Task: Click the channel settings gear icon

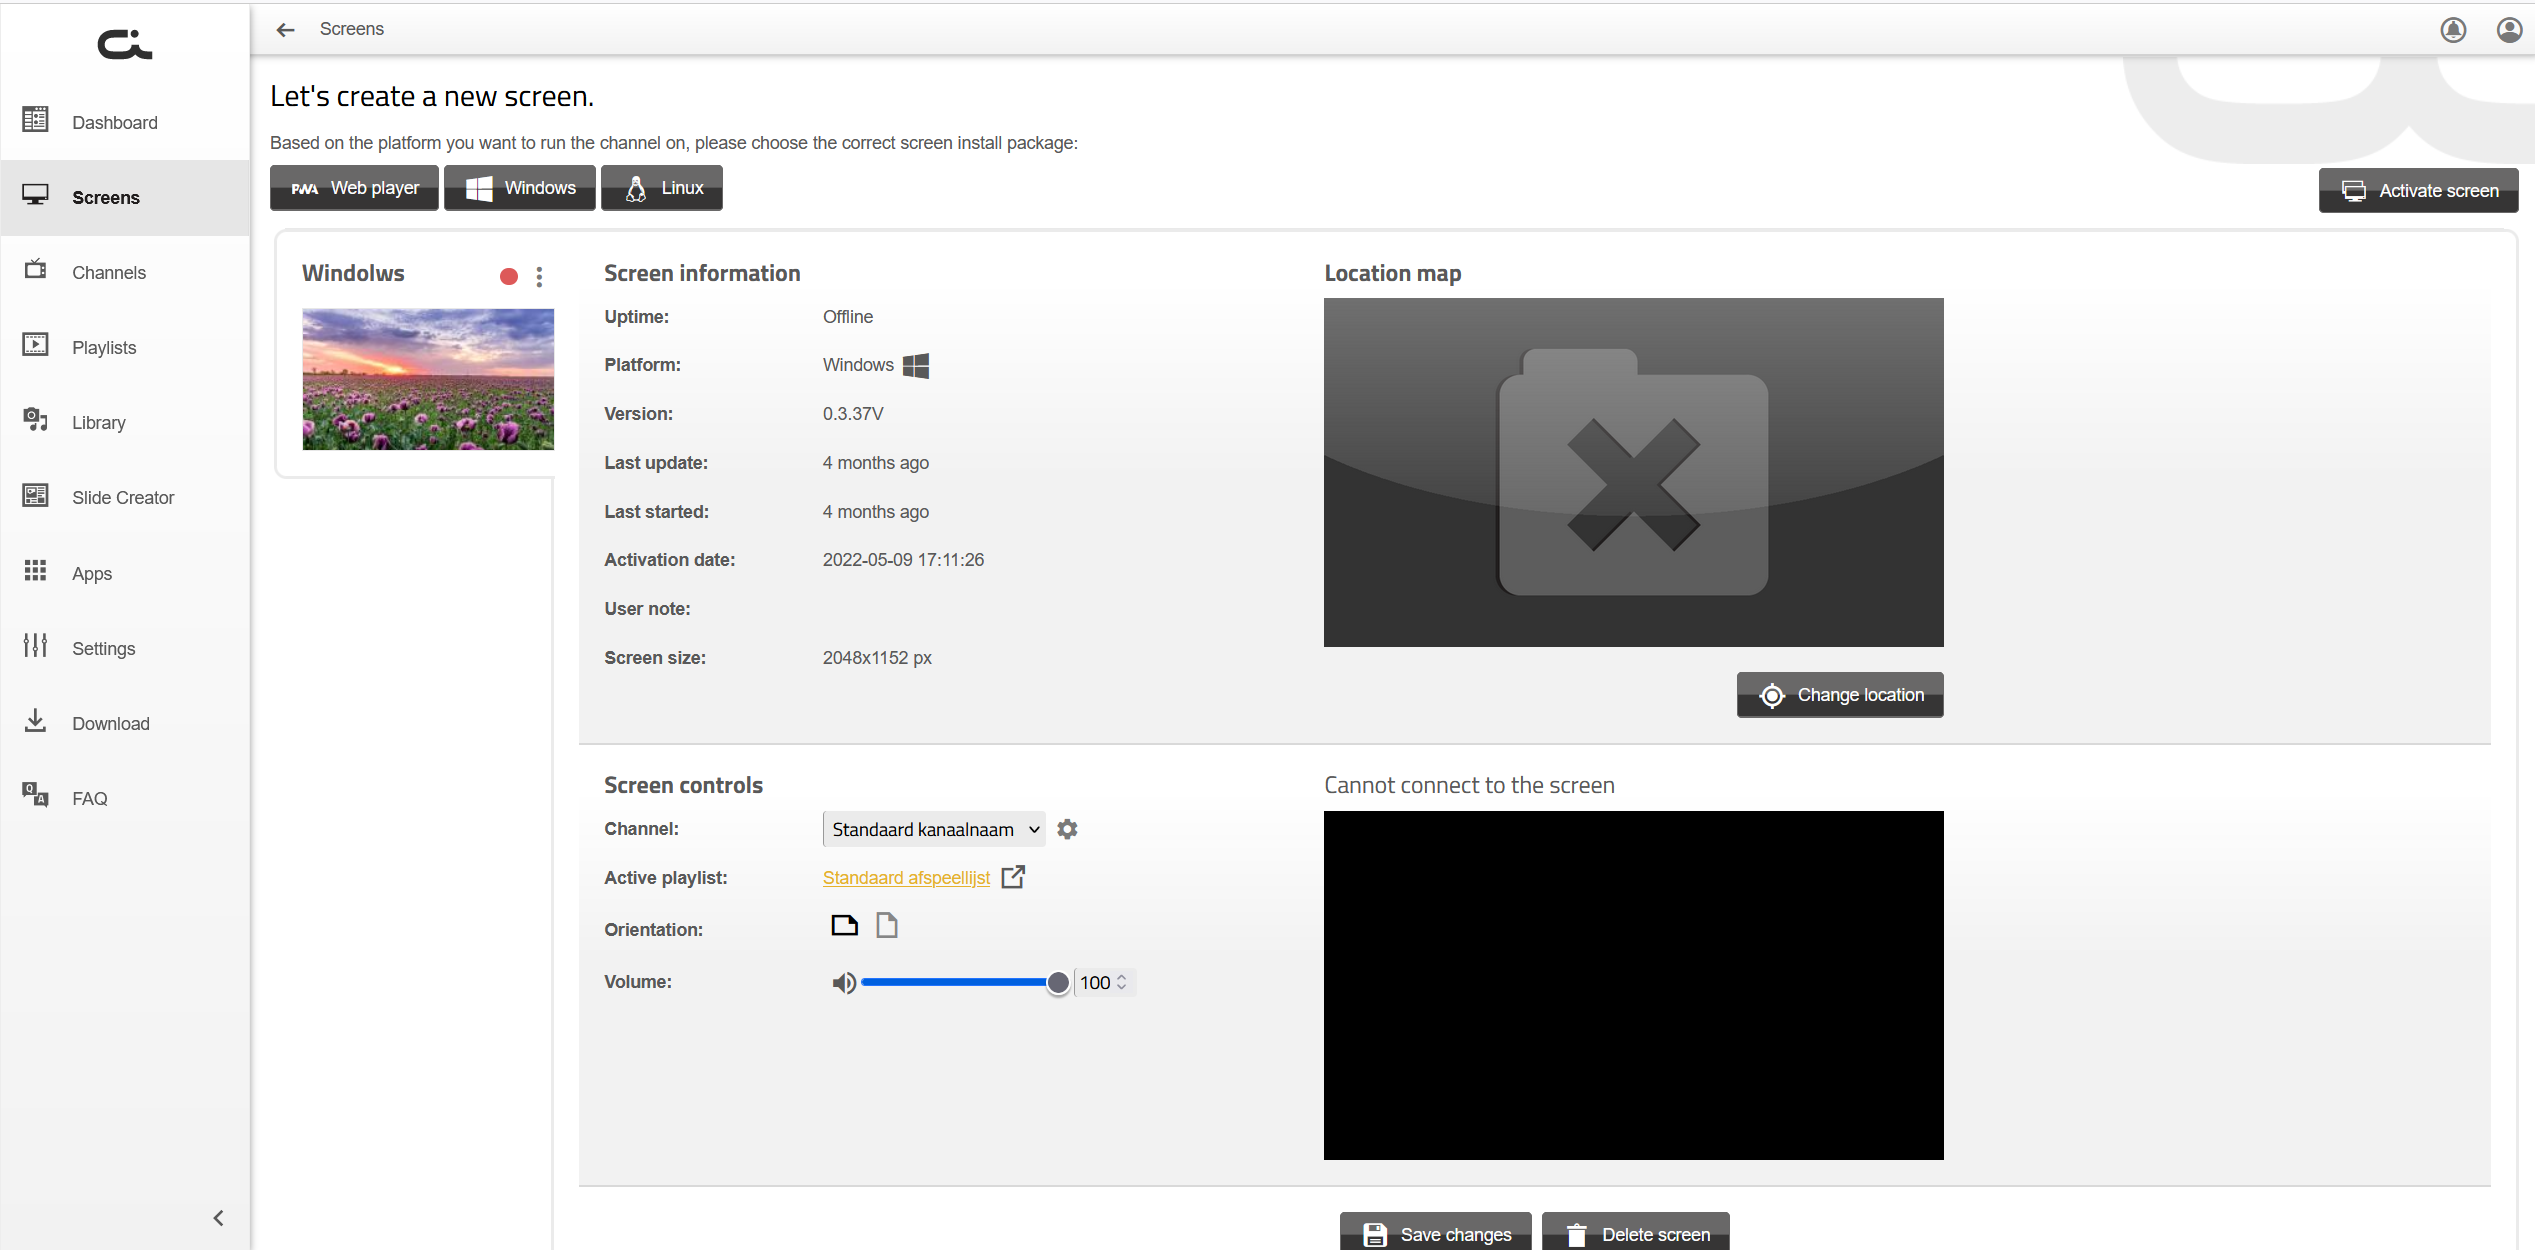Action: pyautogui.click(x=1067, y=829)
